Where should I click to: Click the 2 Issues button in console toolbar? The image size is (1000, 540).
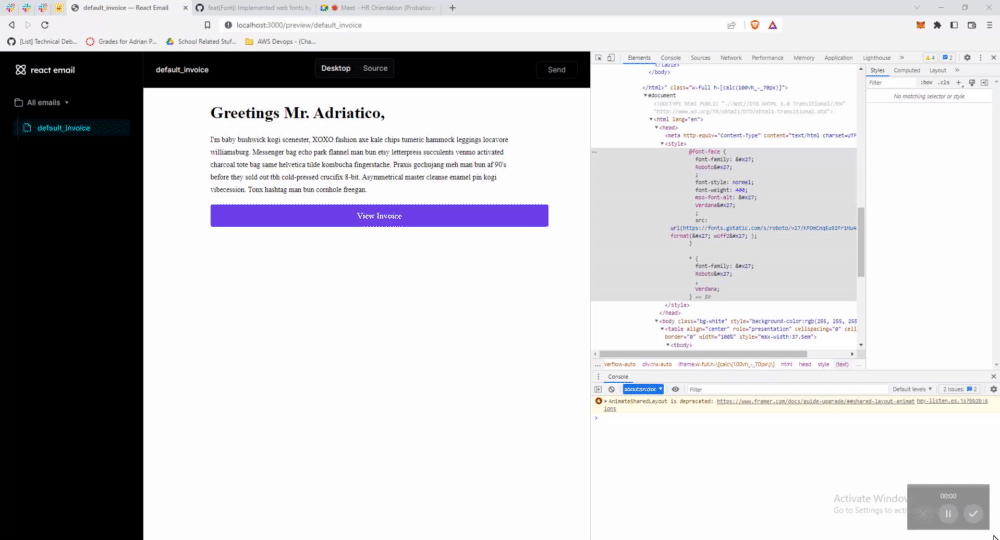click(x=960, y=389)
